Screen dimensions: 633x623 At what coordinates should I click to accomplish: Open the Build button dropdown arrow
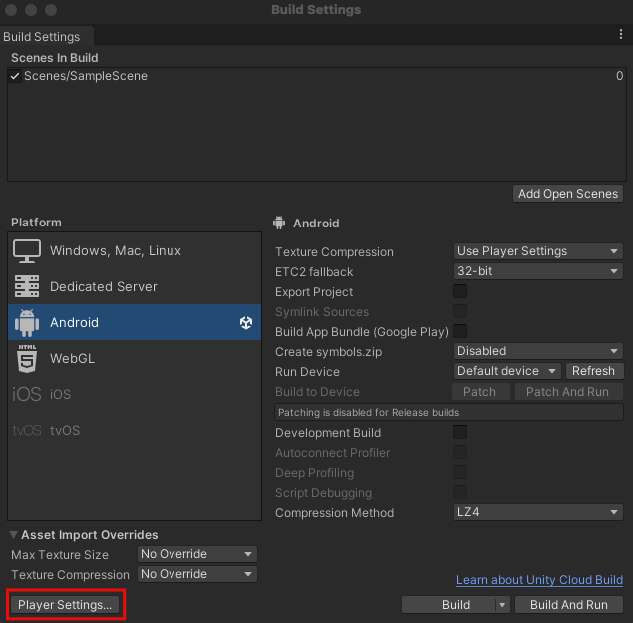[x=502, y=605]
